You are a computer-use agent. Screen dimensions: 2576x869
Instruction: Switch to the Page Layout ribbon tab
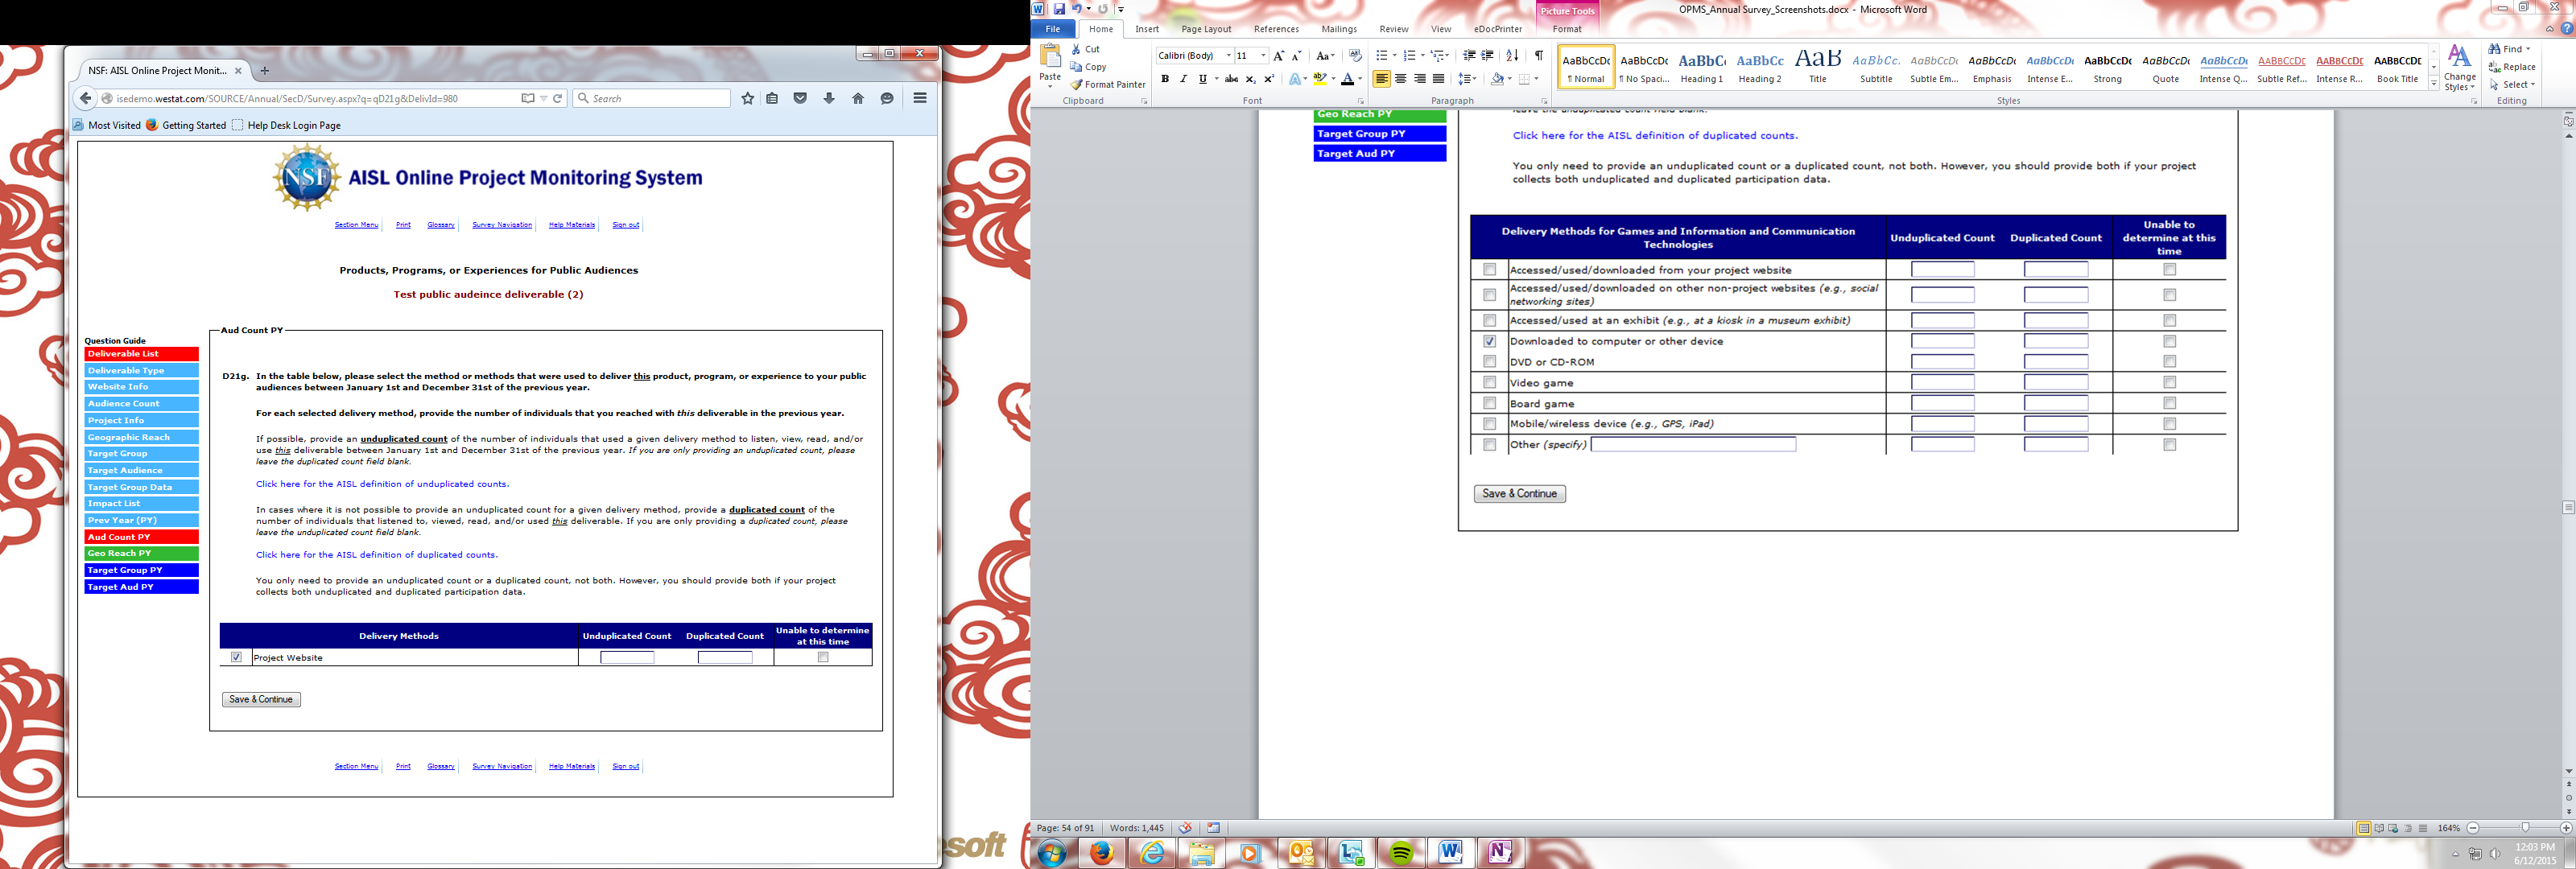click(x=1206, y=29)
